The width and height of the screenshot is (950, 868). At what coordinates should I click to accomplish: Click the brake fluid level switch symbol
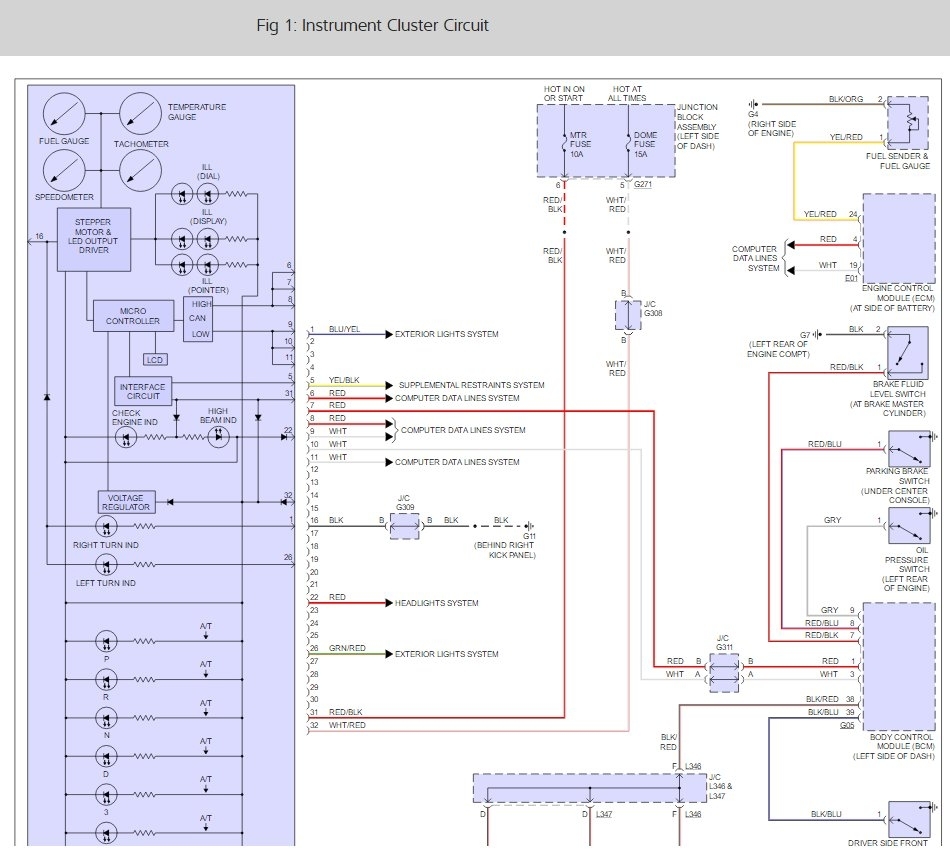click(x=908, y=353)
